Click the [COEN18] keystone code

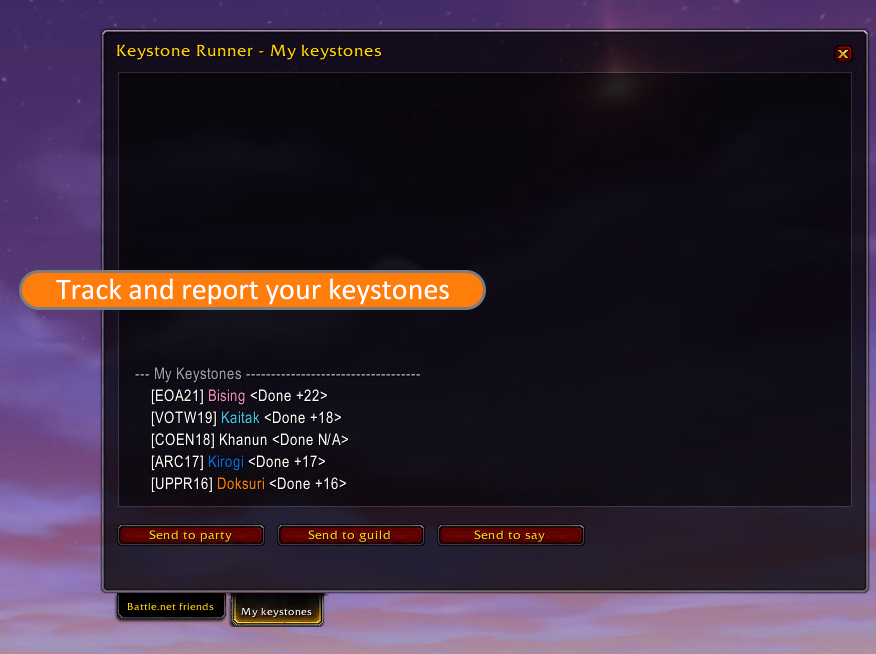point(183,440)
